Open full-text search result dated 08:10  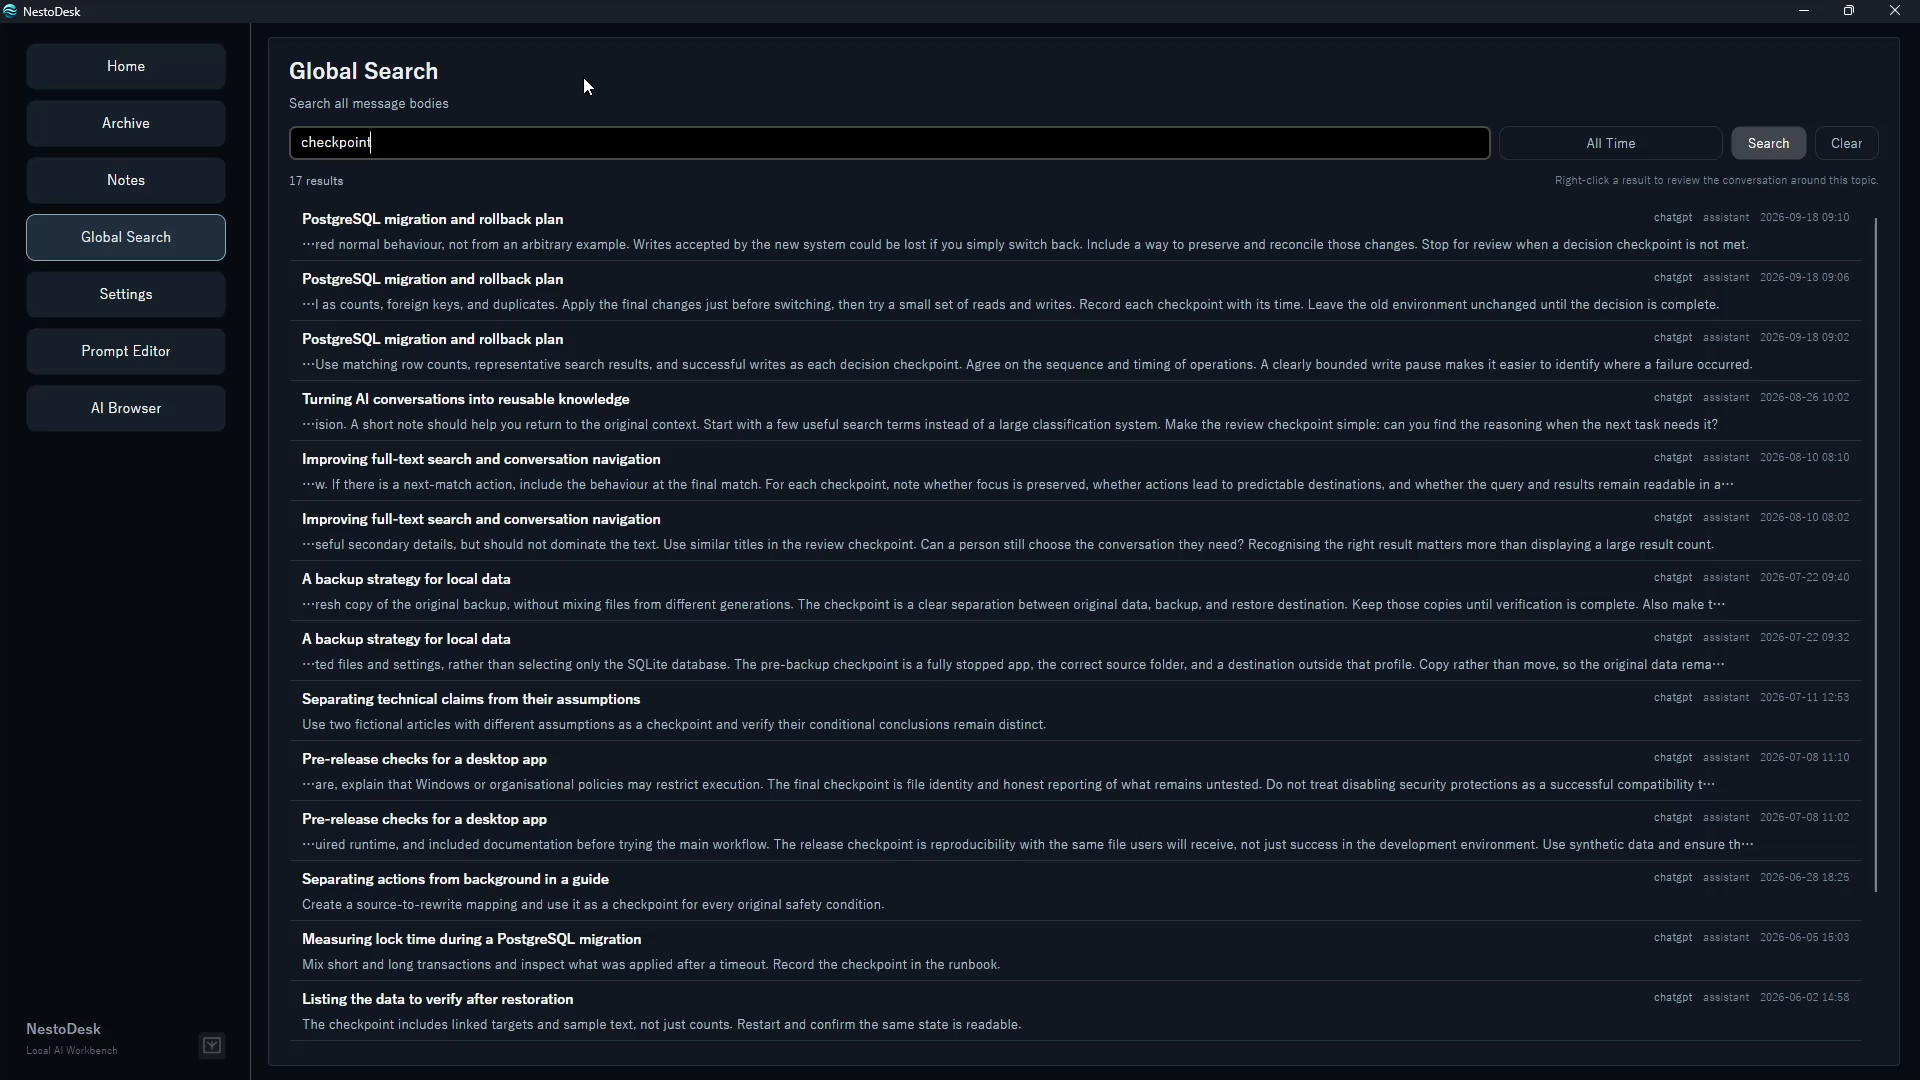pos(1075,471)
